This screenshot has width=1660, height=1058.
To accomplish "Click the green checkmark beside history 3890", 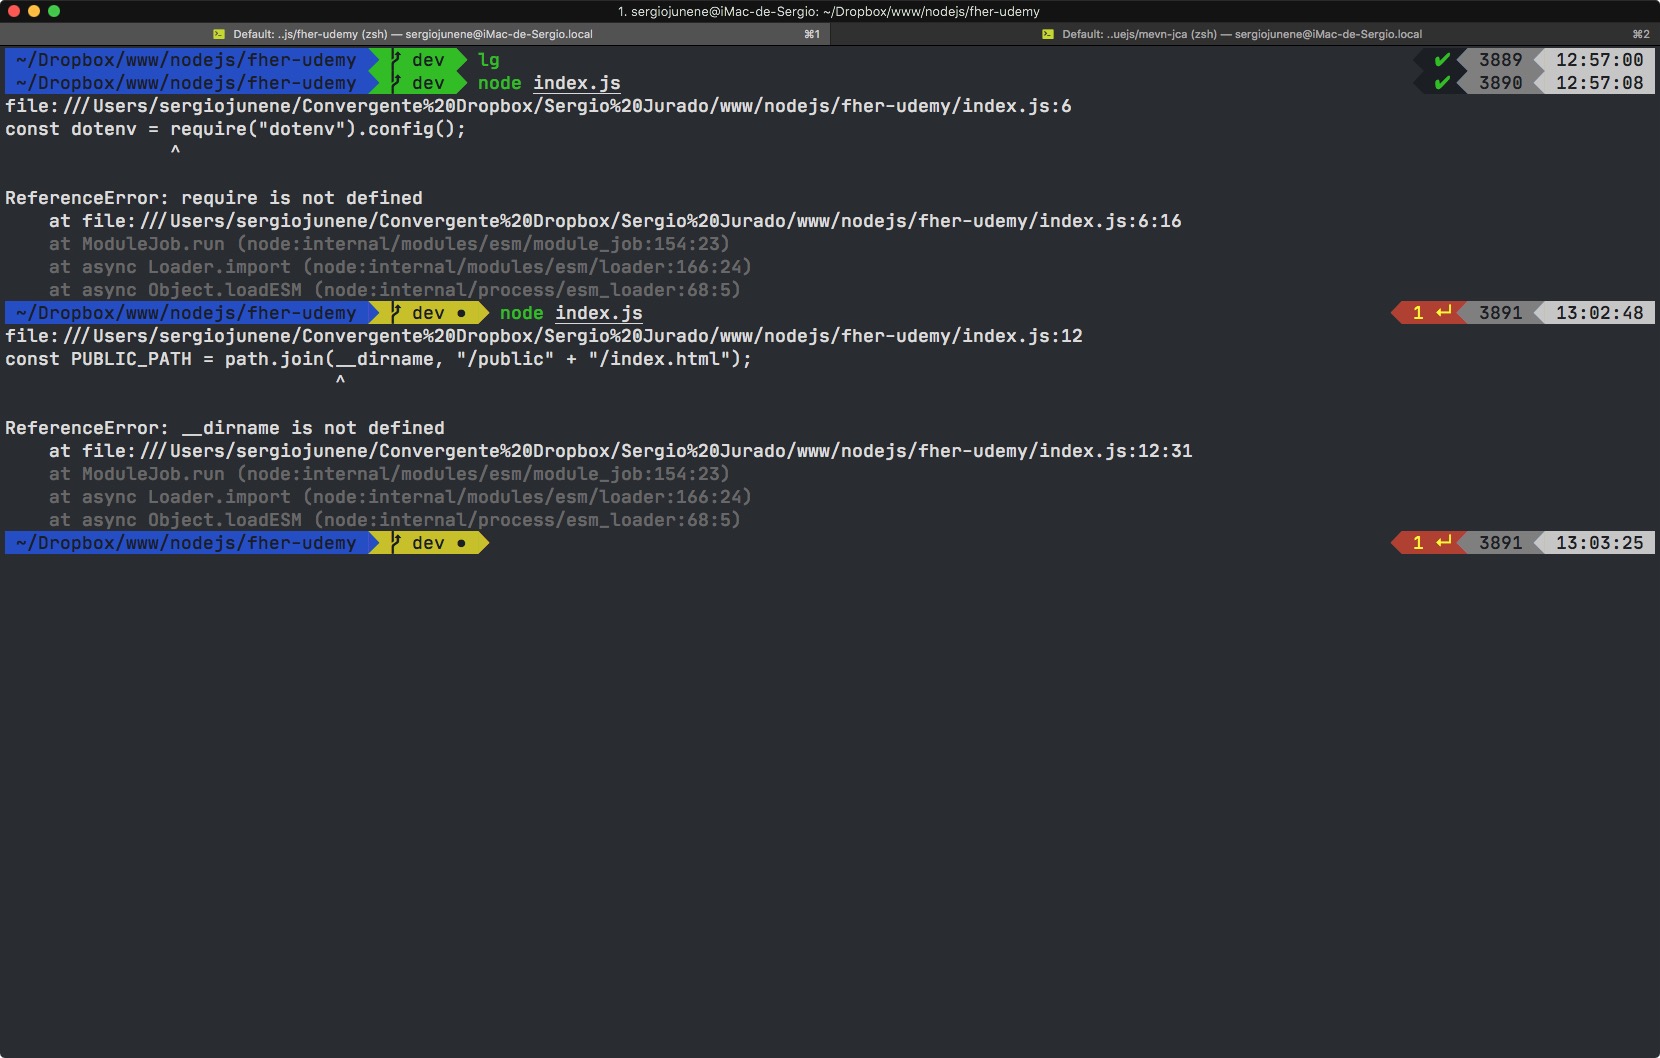I will (1442, 83).
